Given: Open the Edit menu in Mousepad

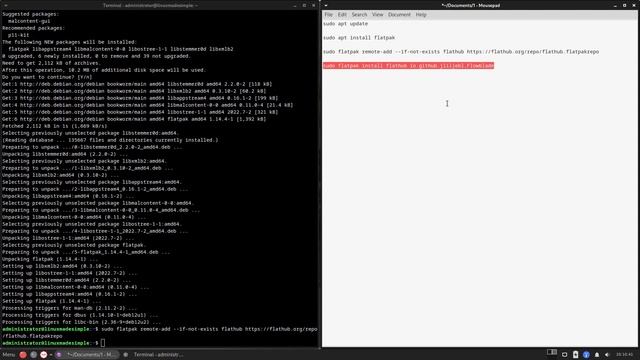Looking at the screenshot, I should coord(342,15).
